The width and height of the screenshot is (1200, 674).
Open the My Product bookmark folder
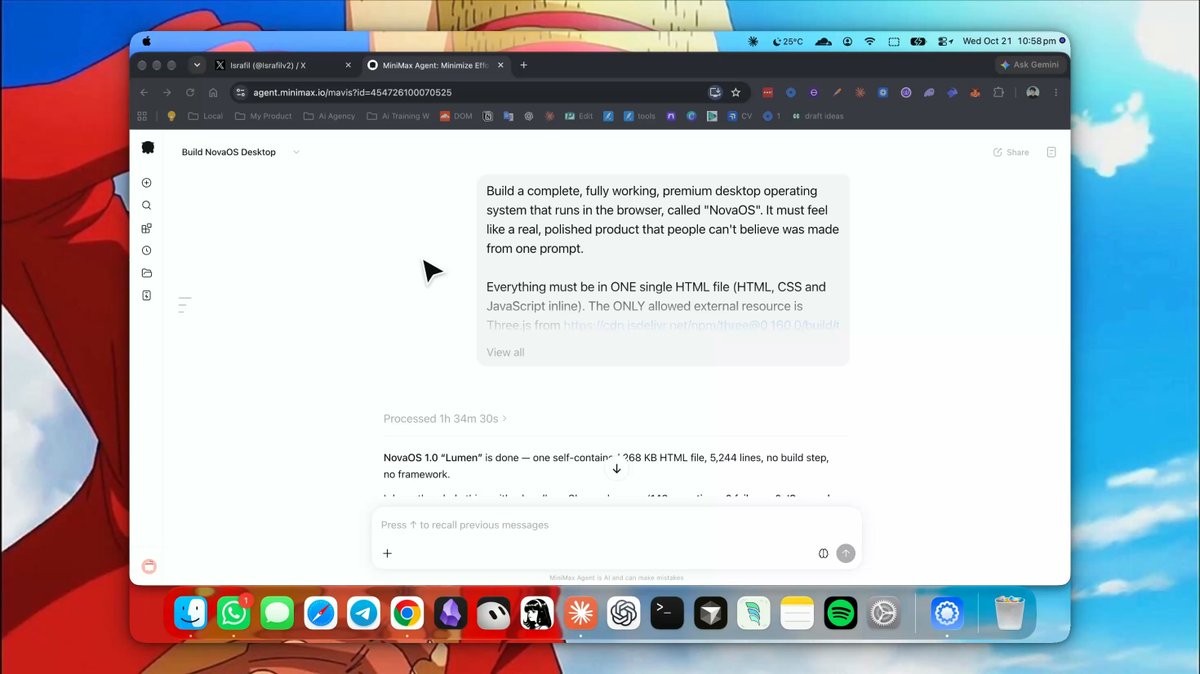pyautogui.click(x=264, y=116)
